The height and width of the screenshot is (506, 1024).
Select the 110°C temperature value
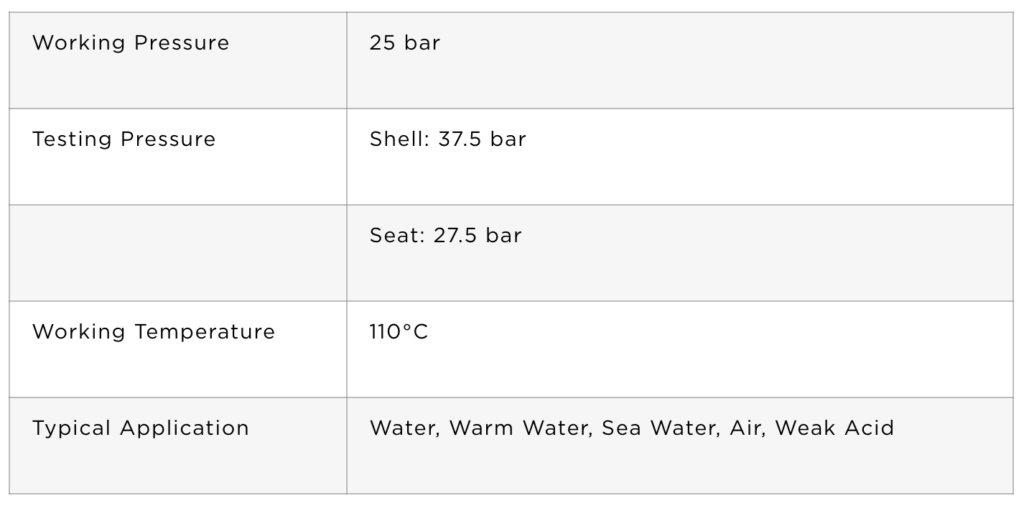(x=398, y=332)
